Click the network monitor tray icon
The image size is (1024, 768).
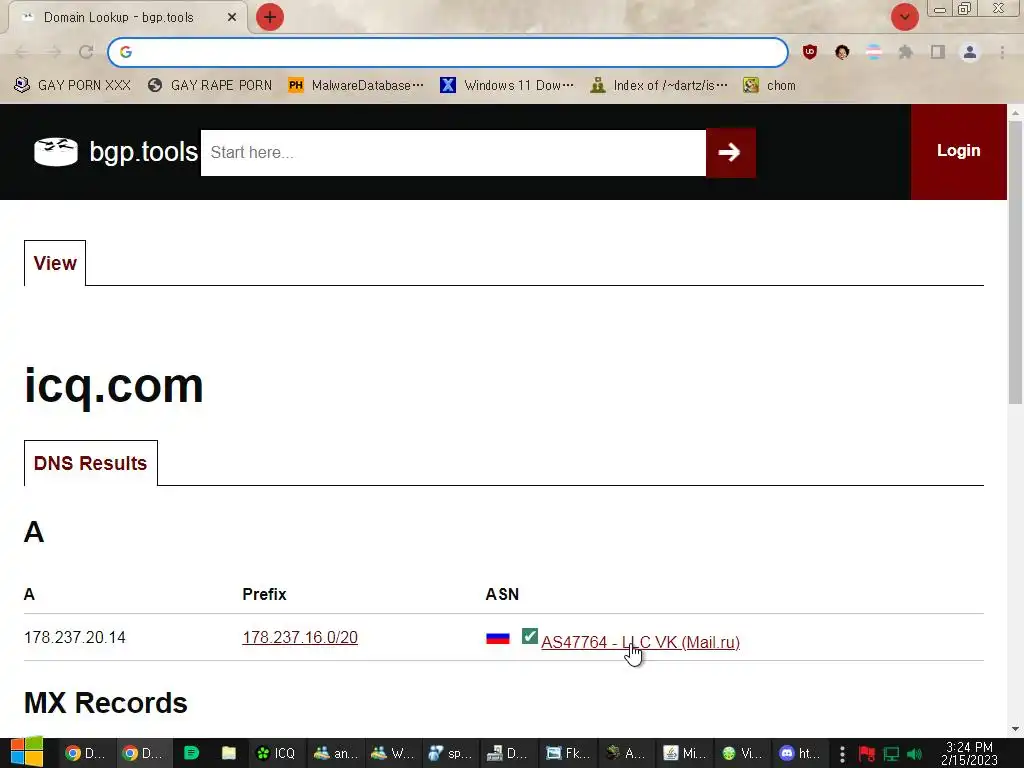(891, 754)
